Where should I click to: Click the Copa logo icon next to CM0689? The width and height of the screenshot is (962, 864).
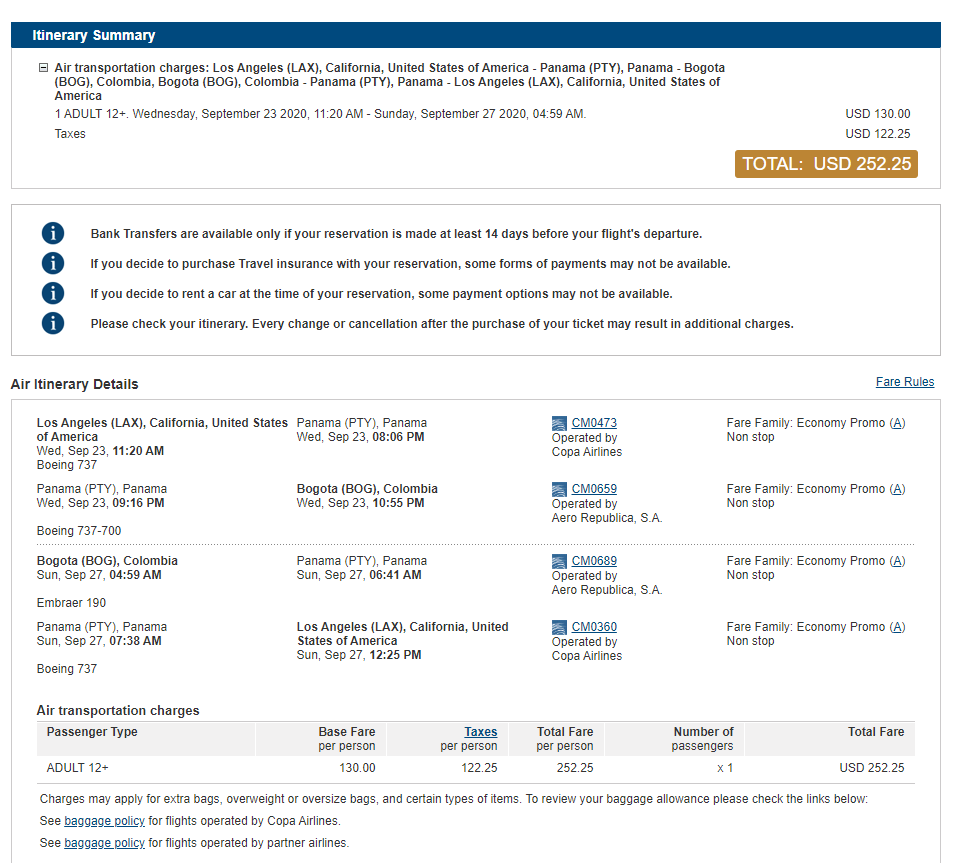point(559,561)
